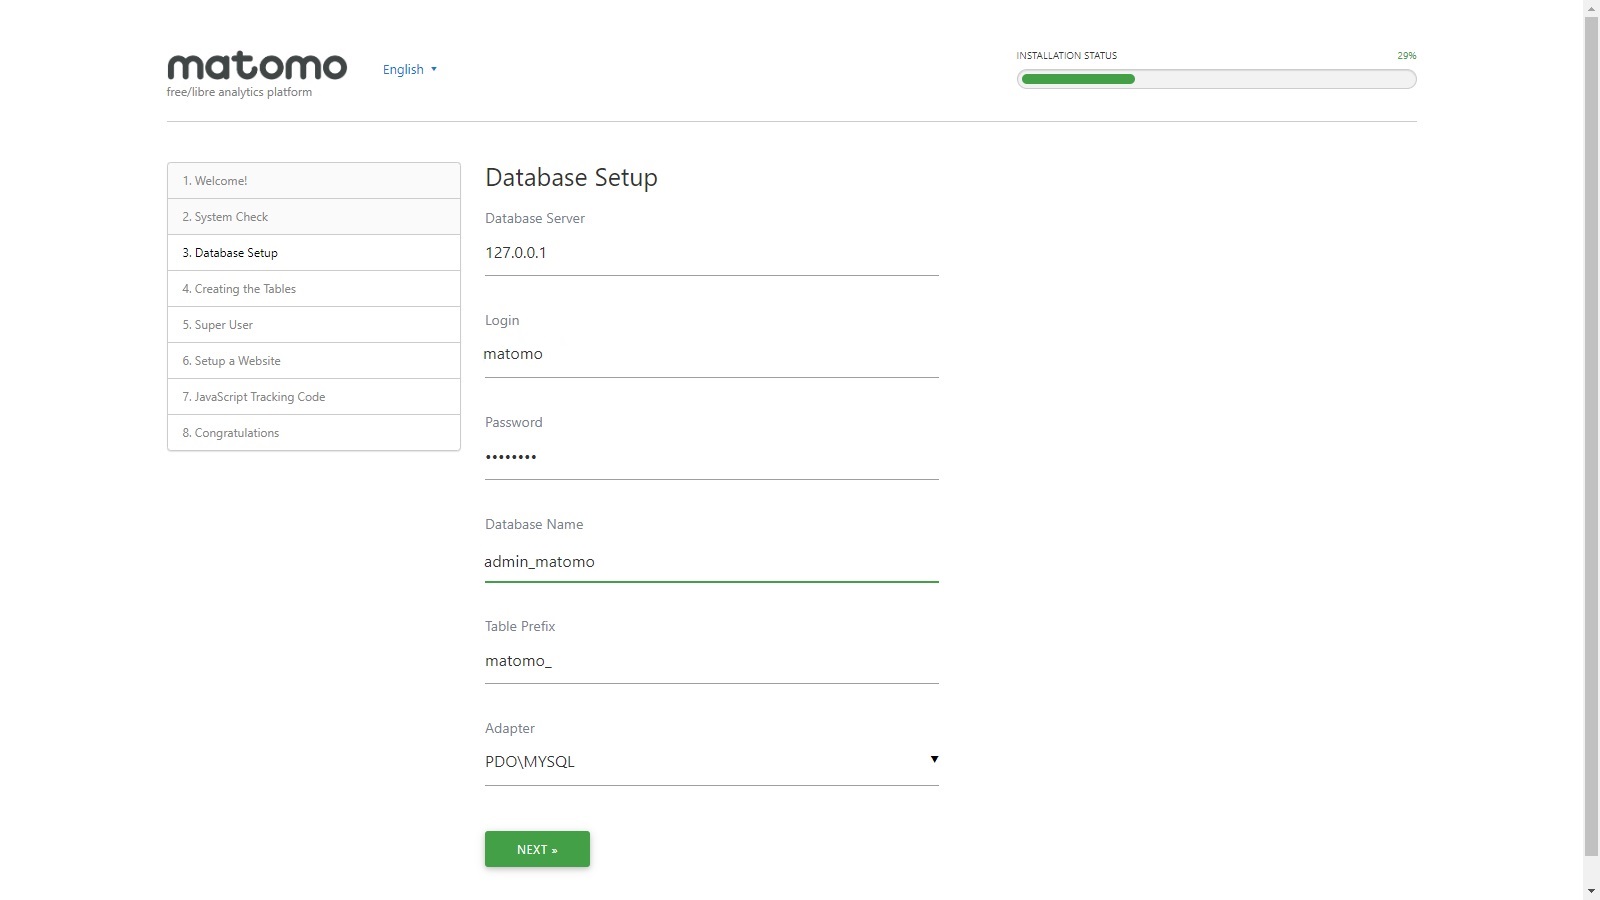Image resolution: width=1600 pixels, height=900 pixels.
Task: Edit the Database Name field
Action: coord(711,561)
